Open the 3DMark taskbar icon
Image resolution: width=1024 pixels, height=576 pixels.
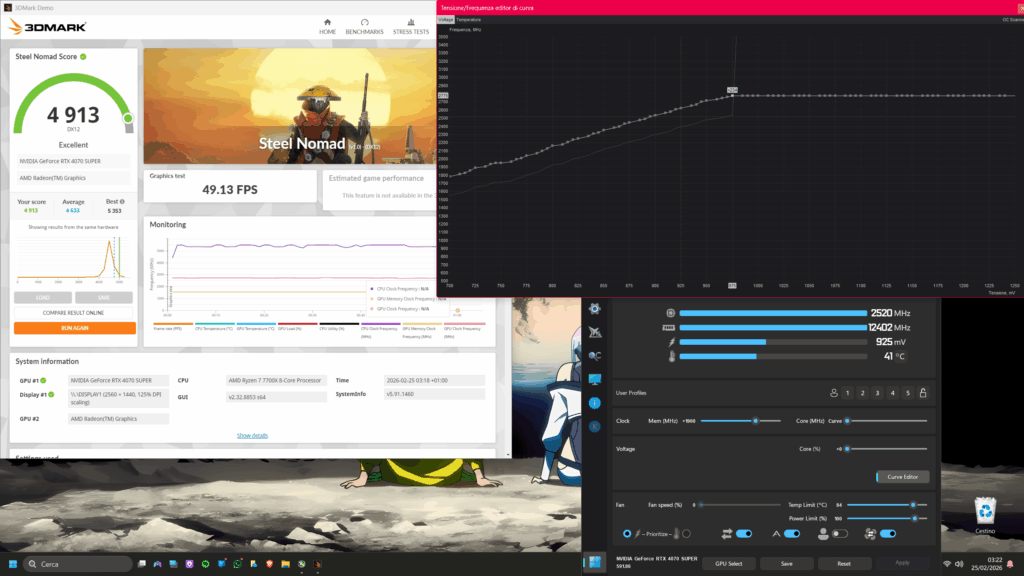[x=317, y=564]
